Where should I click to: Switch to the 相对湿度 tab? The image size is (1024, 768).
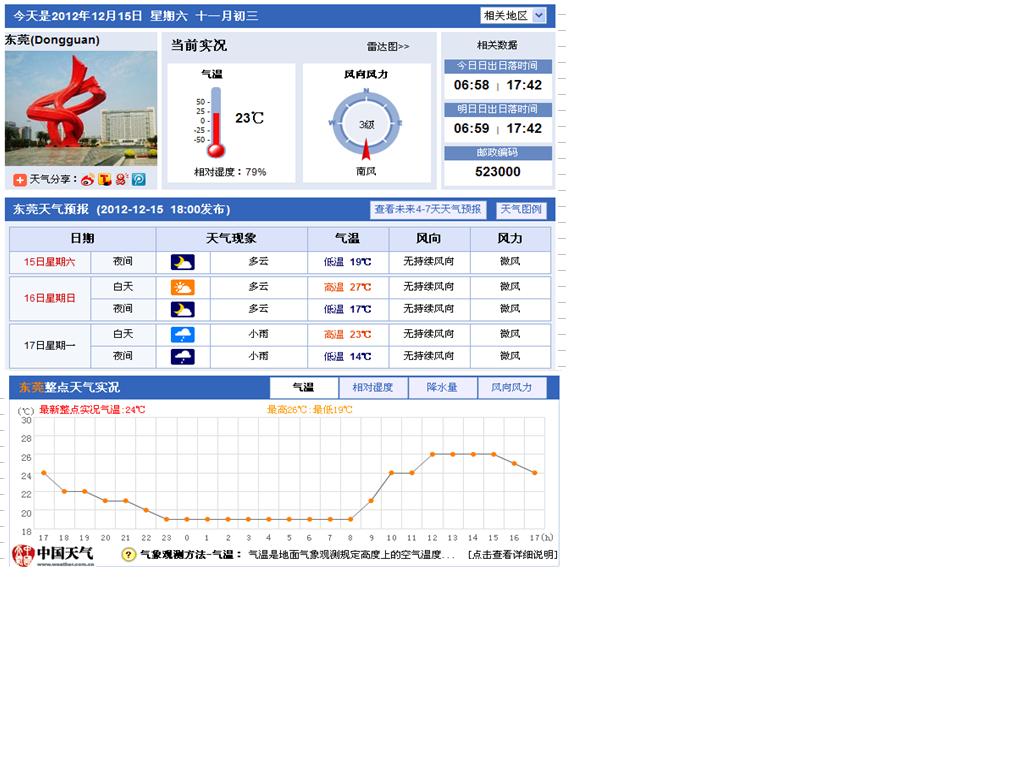(x=373, y=388)
